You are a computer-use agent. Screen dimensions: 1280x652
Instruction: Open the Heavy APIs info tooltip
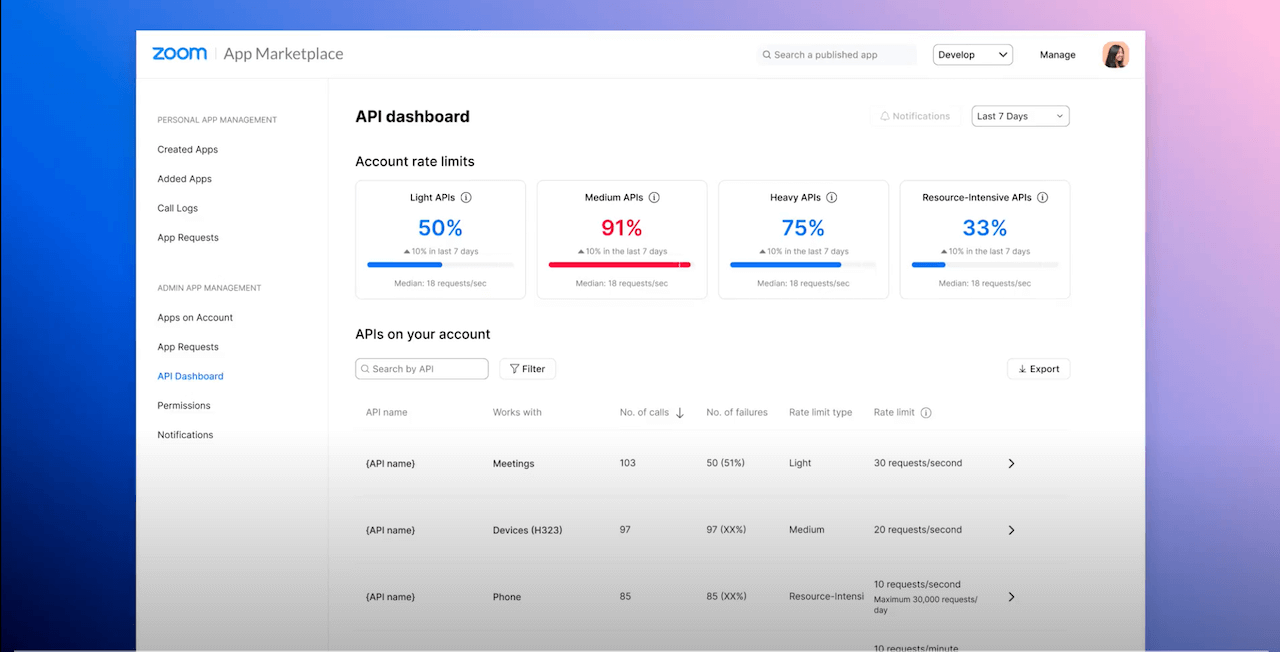coord(831,197)
